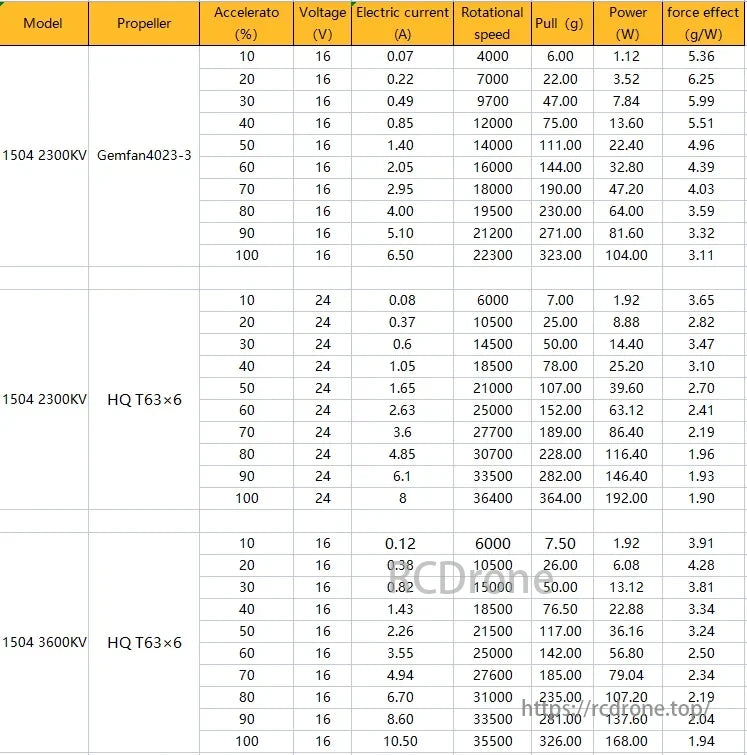Select the 22300 rotational speed cell

[x=492, y=255]
